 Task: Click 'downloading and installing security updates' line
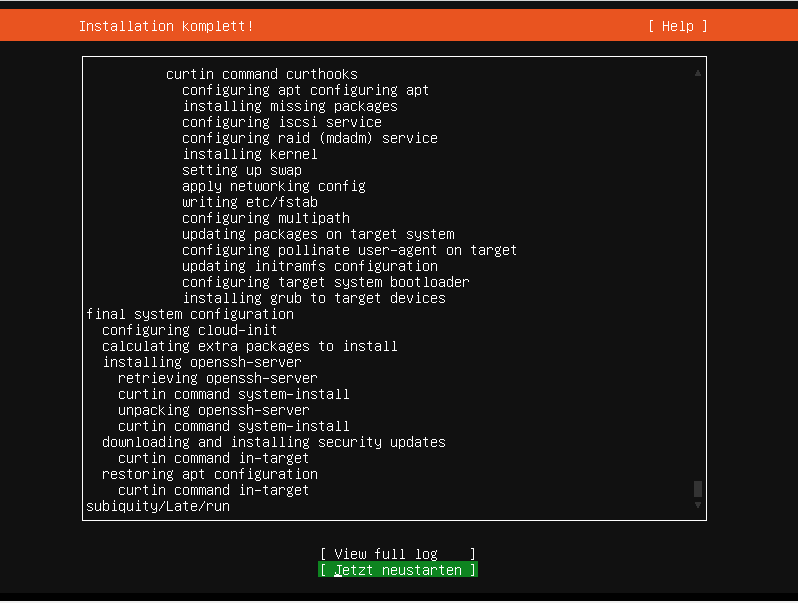point(274,442)
